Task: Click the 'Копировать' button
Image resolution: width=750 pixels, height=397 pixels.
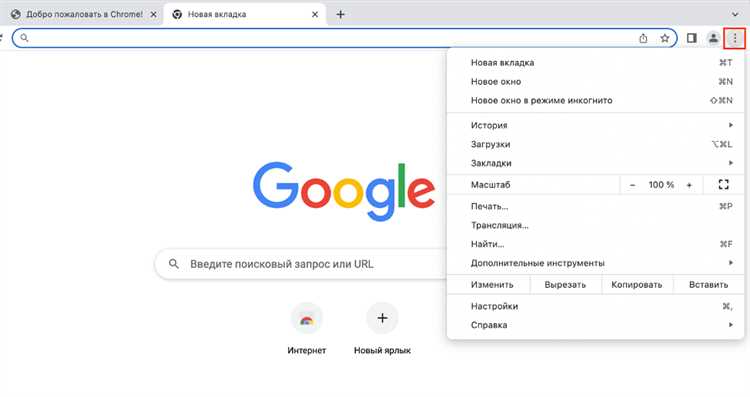Action: pyautogui.click(x=637, y=285)
